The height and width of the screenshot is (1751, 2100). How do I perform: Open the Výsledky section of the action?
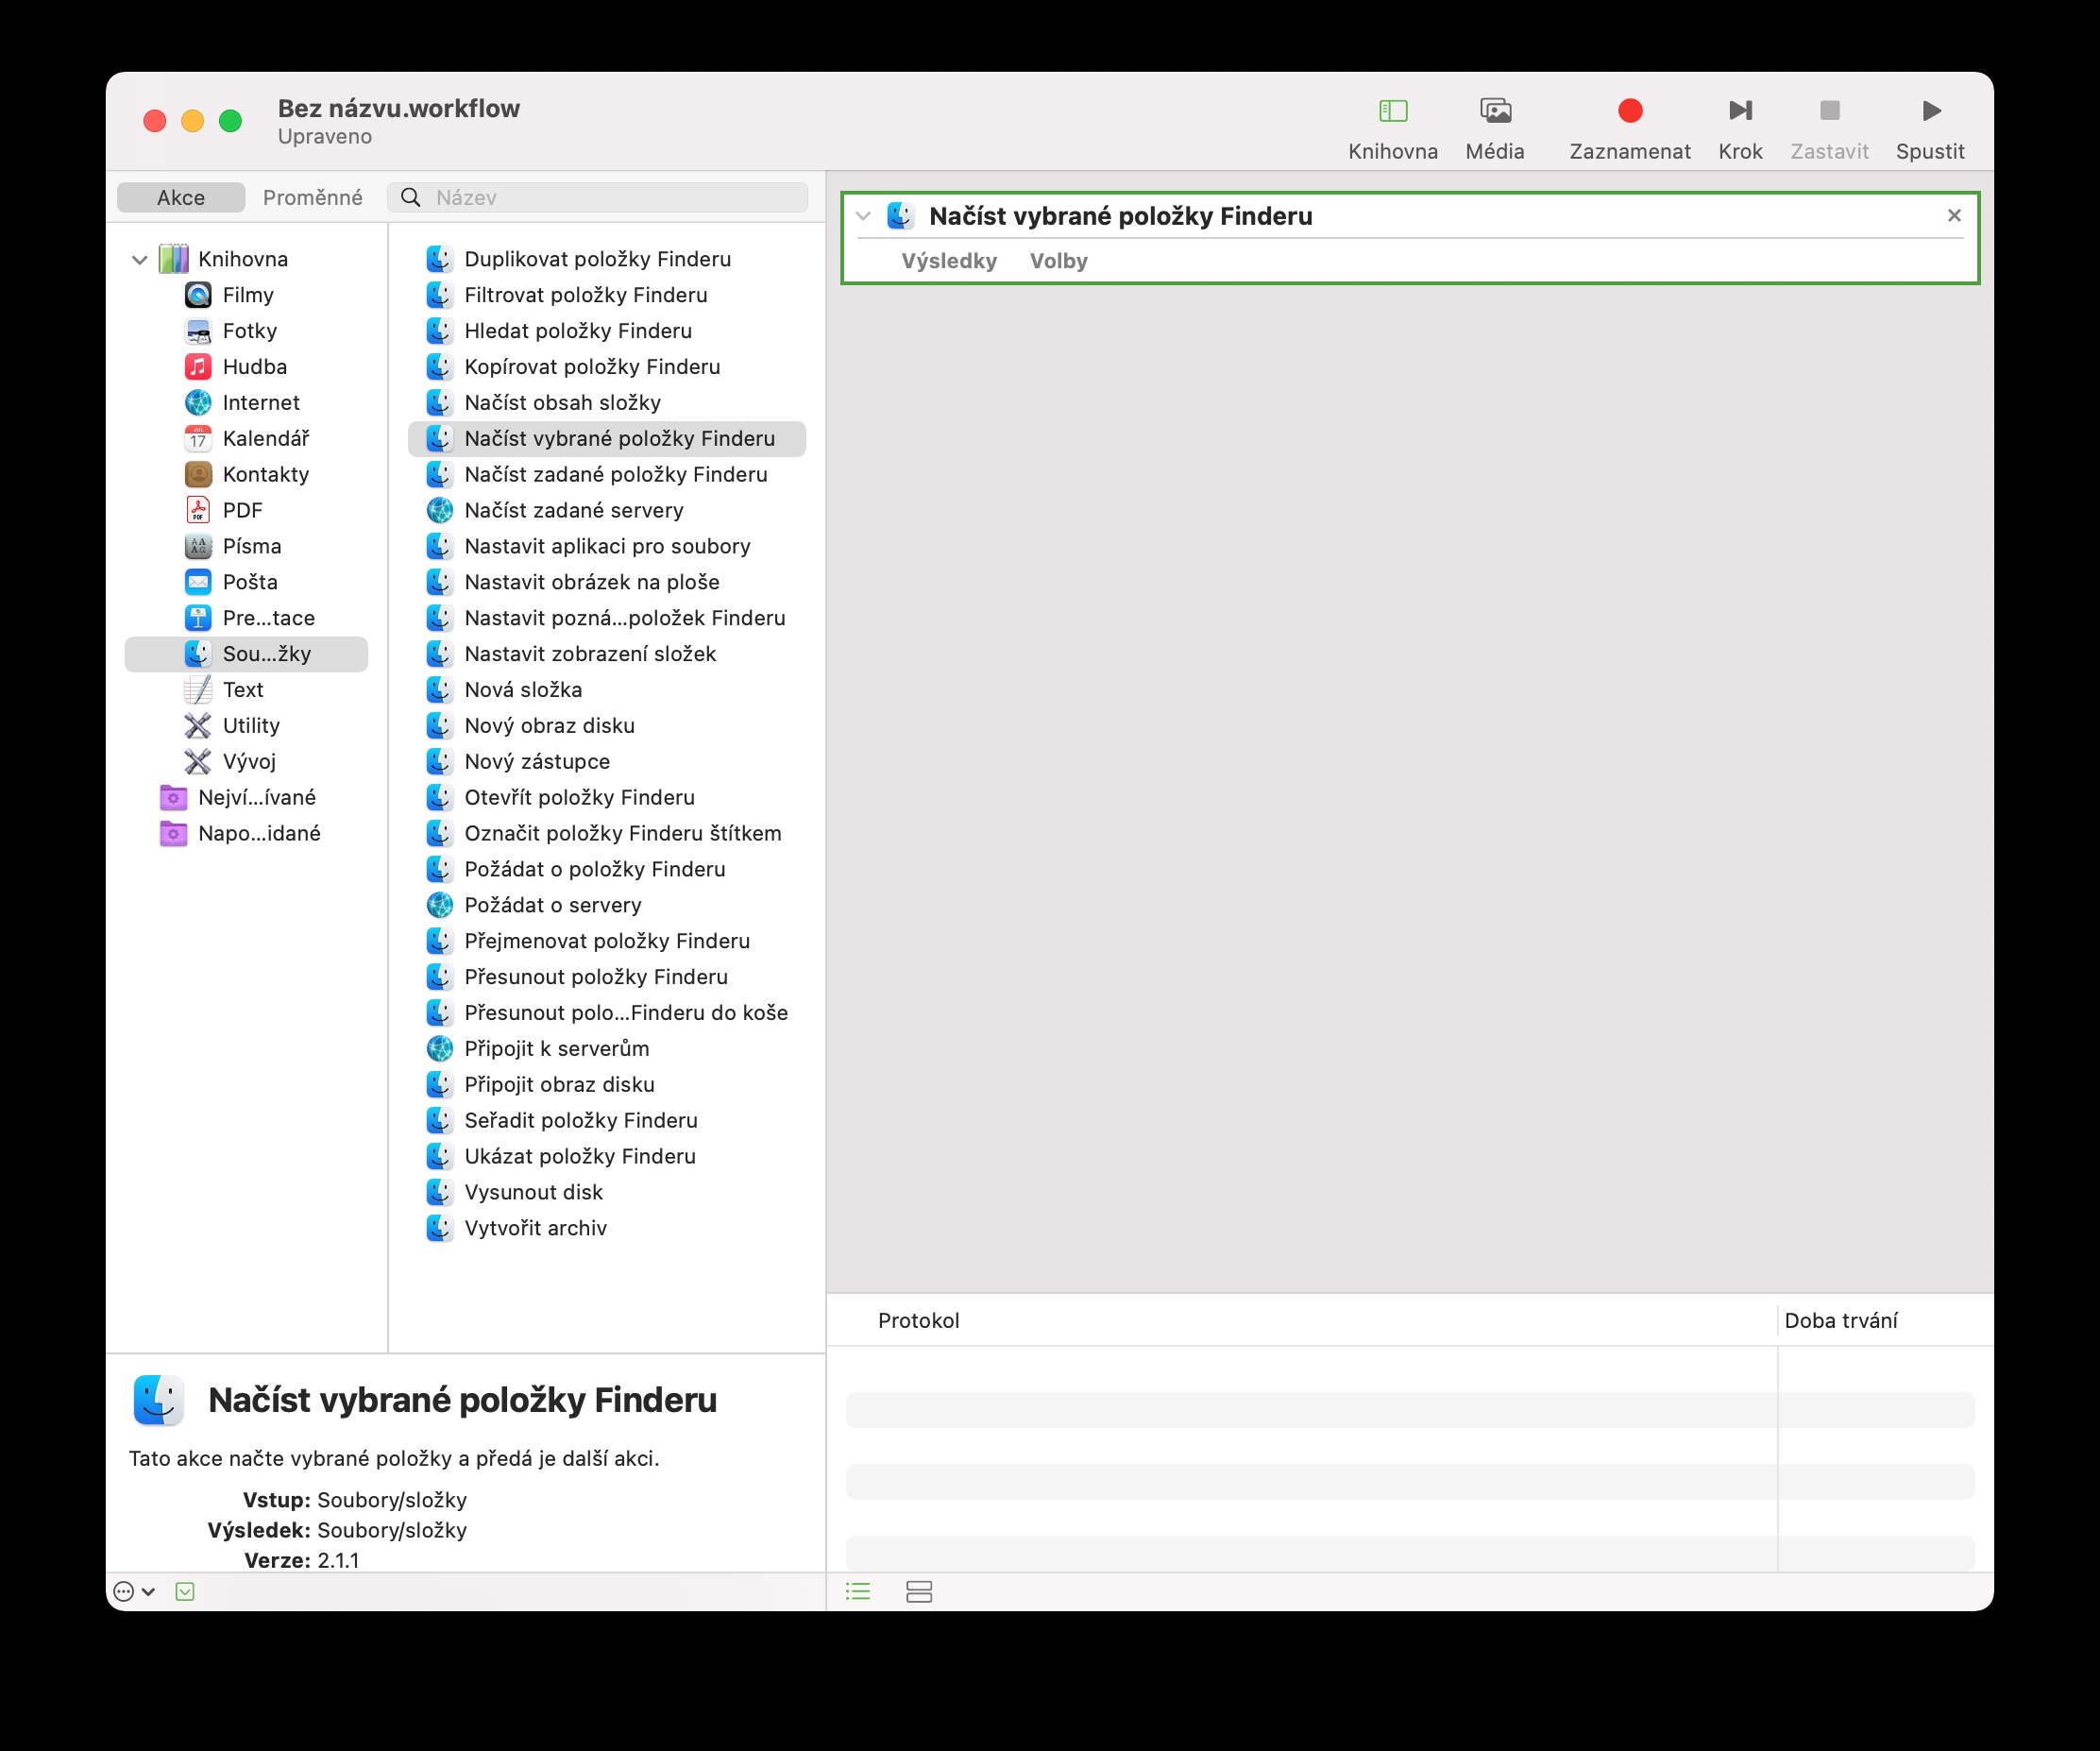pyautogui.click(x=948, y=261)
